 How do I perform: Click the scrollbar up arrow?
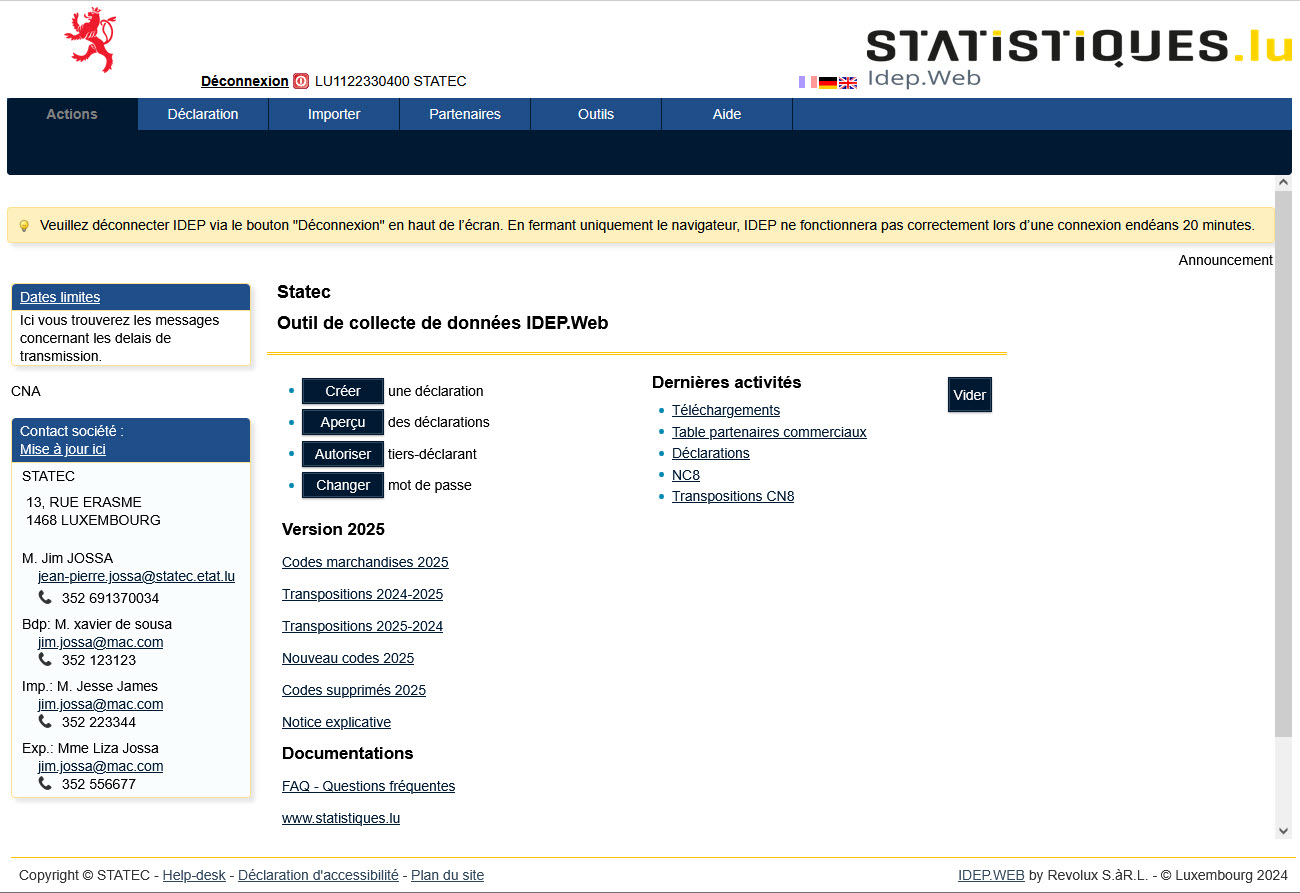pyautogui.click(x=1284, y=183)
